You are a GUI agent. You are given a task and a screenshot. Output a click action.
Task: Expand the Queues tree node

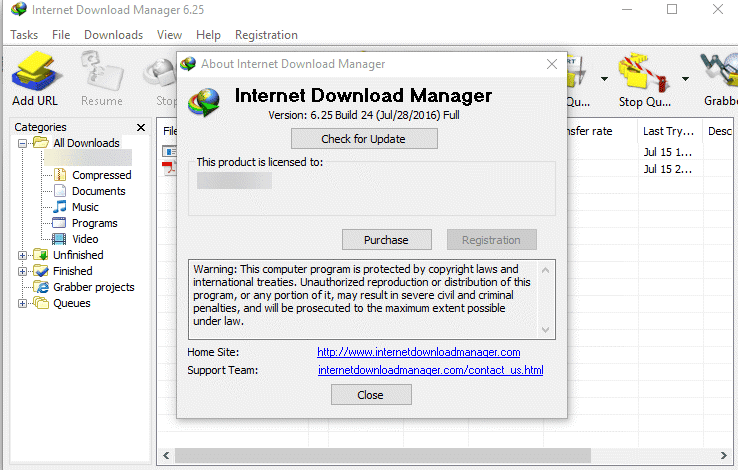(x=22, y=303)
